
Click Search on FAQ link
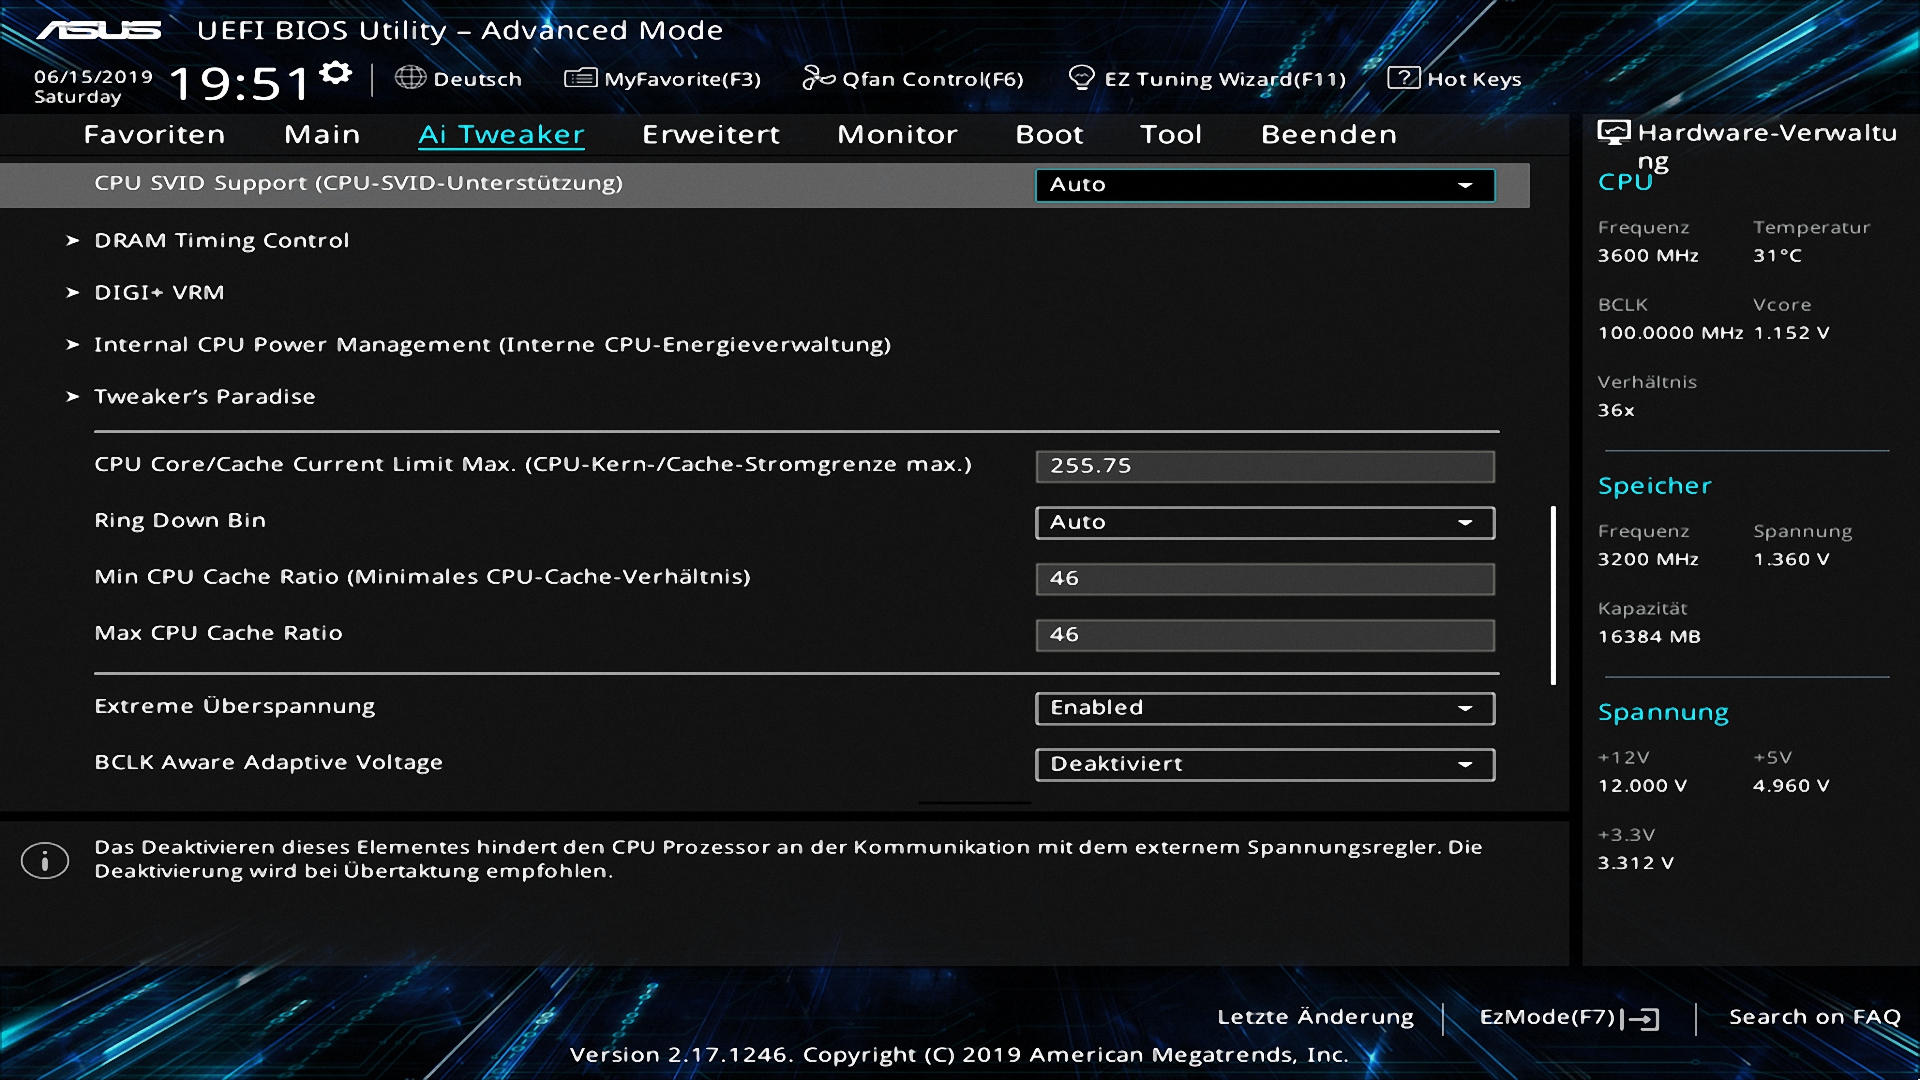pos(1814,1017)
